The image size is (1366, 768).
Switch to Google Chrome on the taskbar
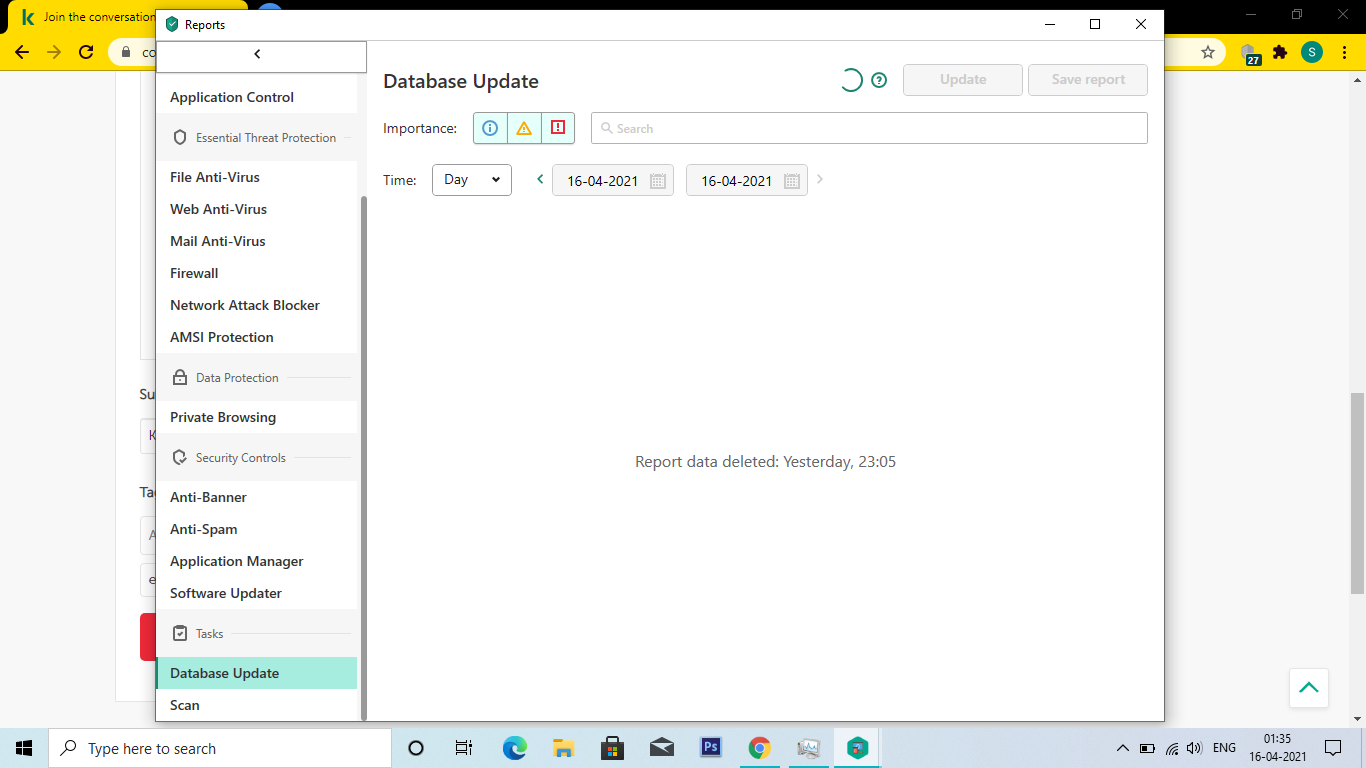(x=760, y=748)
